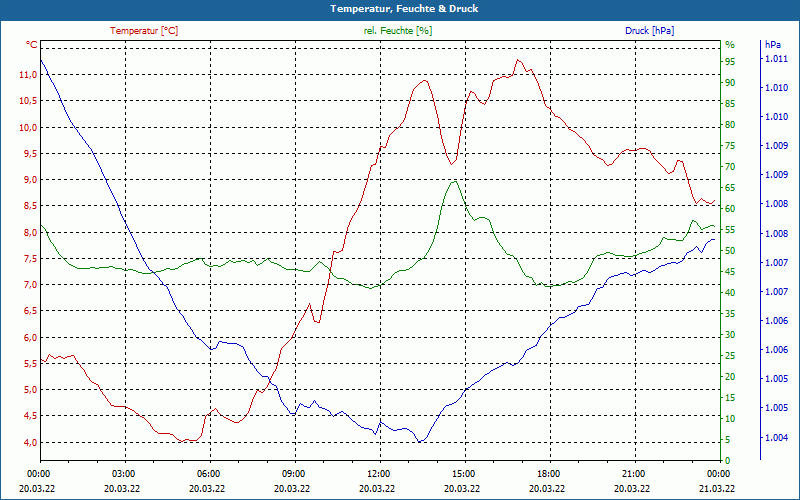800x500 pixels.
Task: Pick the 06:00 time axis label
Action: (x=208, y=473)
